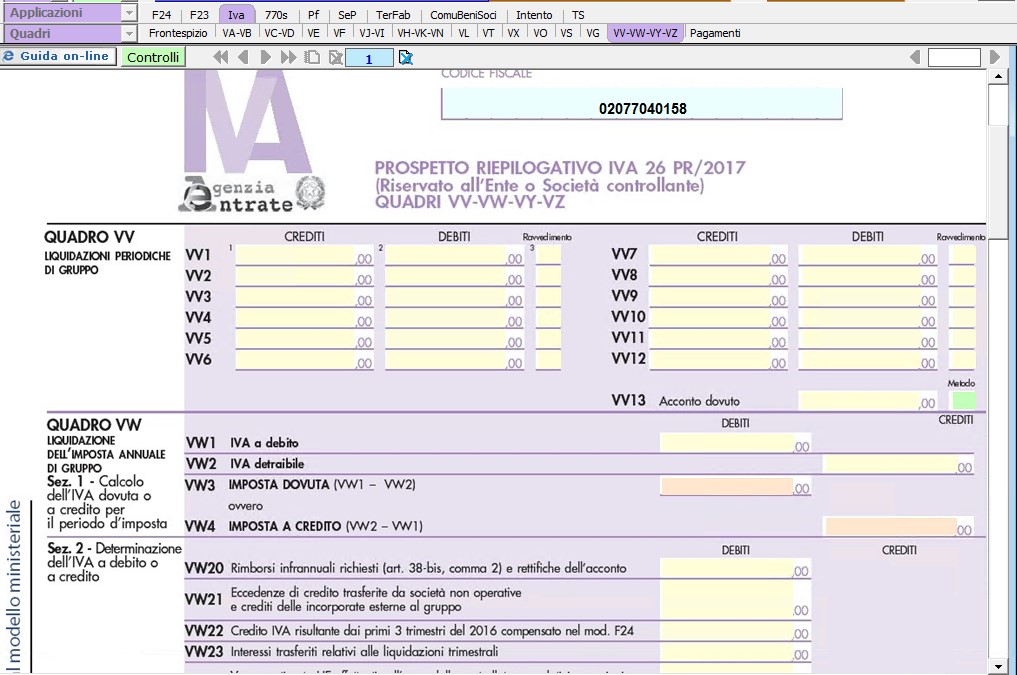Open the 770s tab
Screen dimensions: 1017x675
pyautogui.click(x=276, y=15)
